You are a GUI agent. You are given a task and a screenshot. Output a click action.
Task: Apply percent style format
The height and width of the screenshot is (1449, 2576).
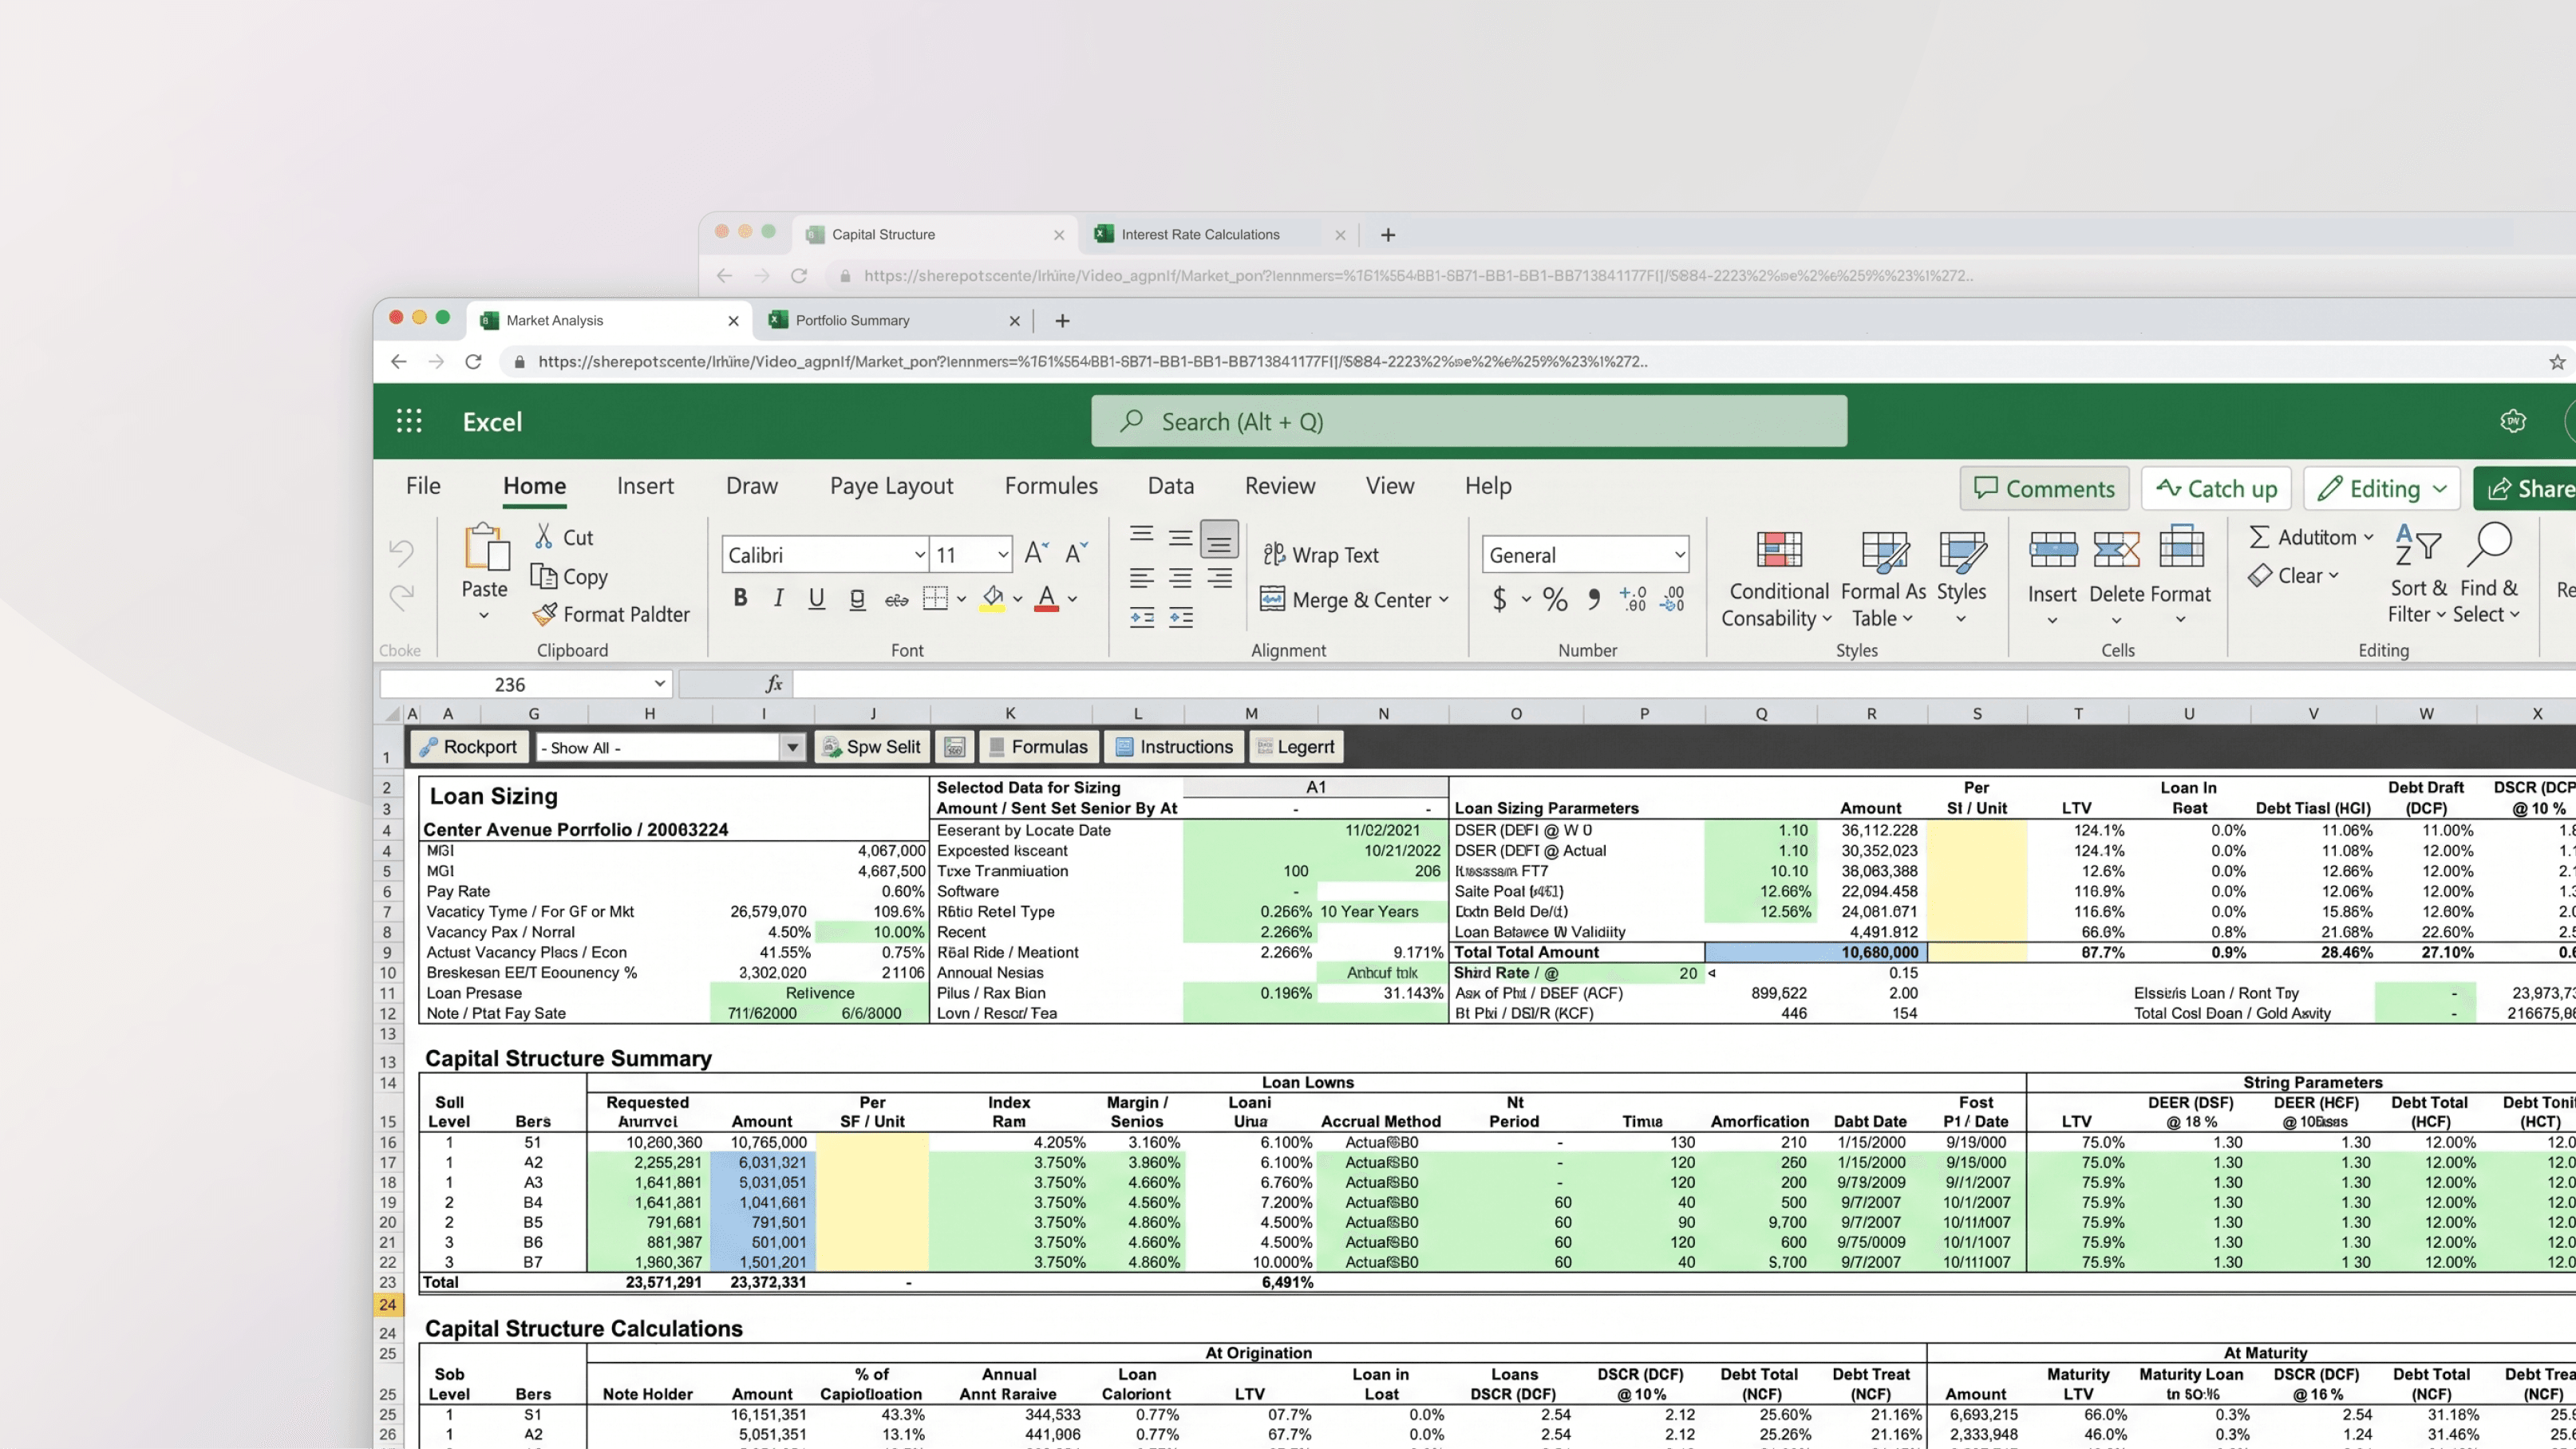1555,599
